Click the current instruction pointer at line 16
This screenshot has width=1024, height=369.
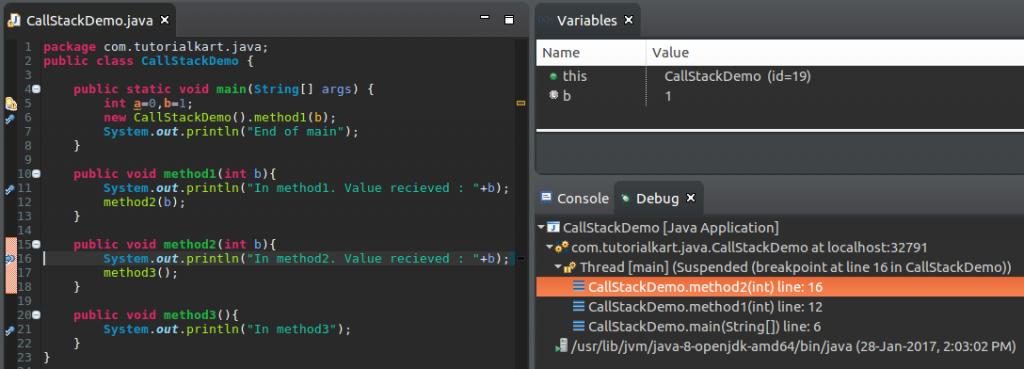[10, 259]
